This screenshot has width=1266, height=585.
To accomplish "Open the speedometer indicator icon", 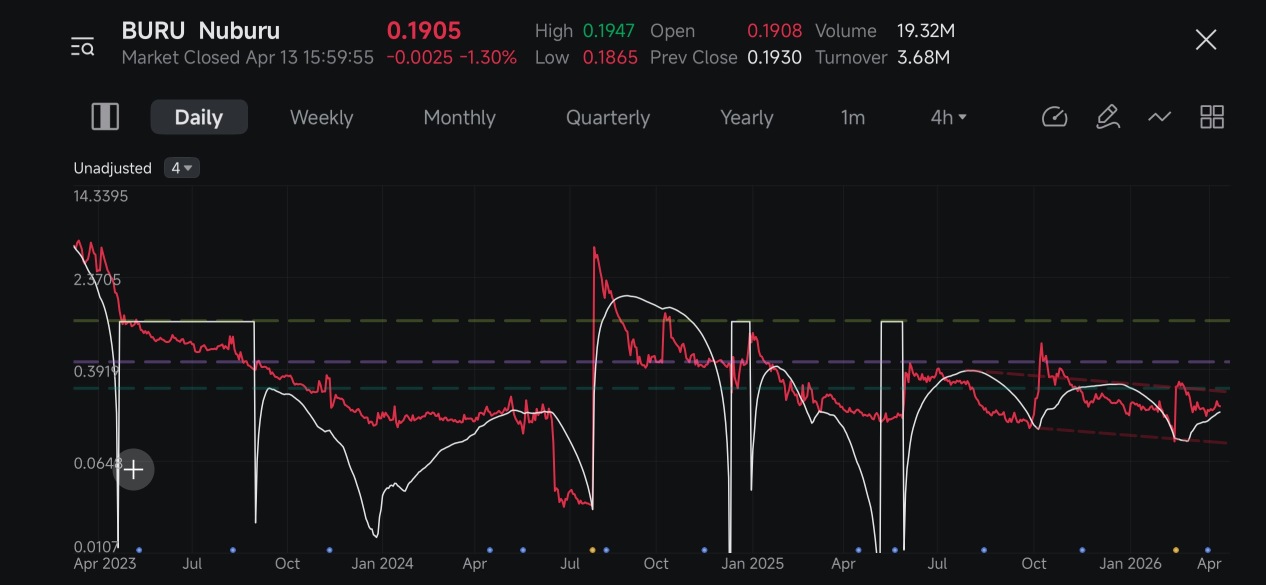I will pos(1055,117).
